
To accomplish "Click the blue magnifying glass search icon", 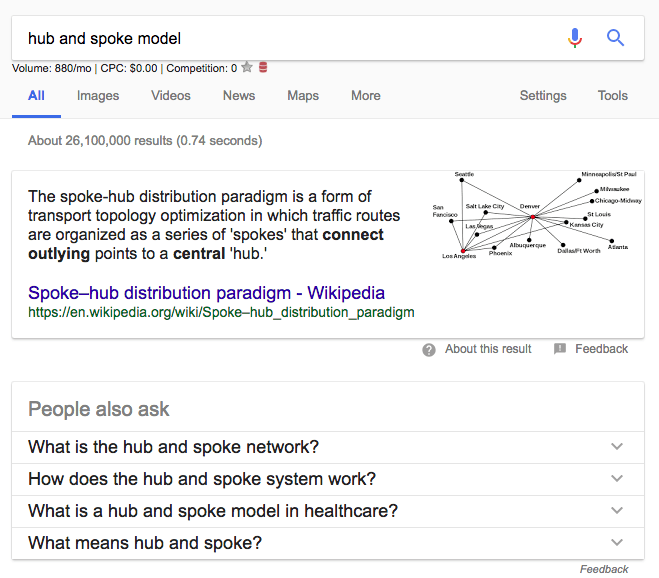I will [x=616, y=39].
